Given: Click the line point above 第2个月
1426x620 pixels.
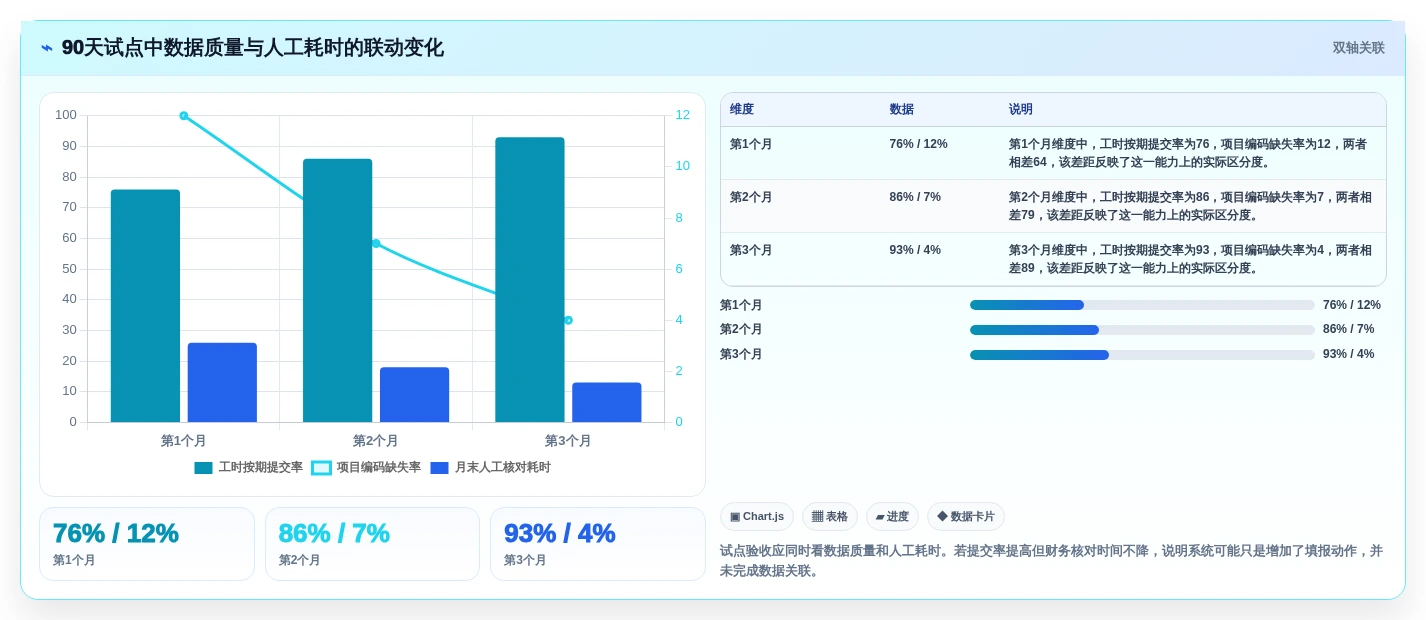Looking at the screenshot, I should 376,243.
